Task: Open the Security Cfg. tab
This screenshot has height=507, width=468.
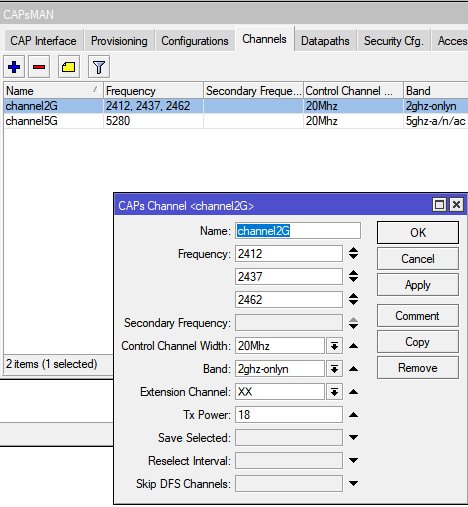Action: pyautogui.click(x=394, y=41)
